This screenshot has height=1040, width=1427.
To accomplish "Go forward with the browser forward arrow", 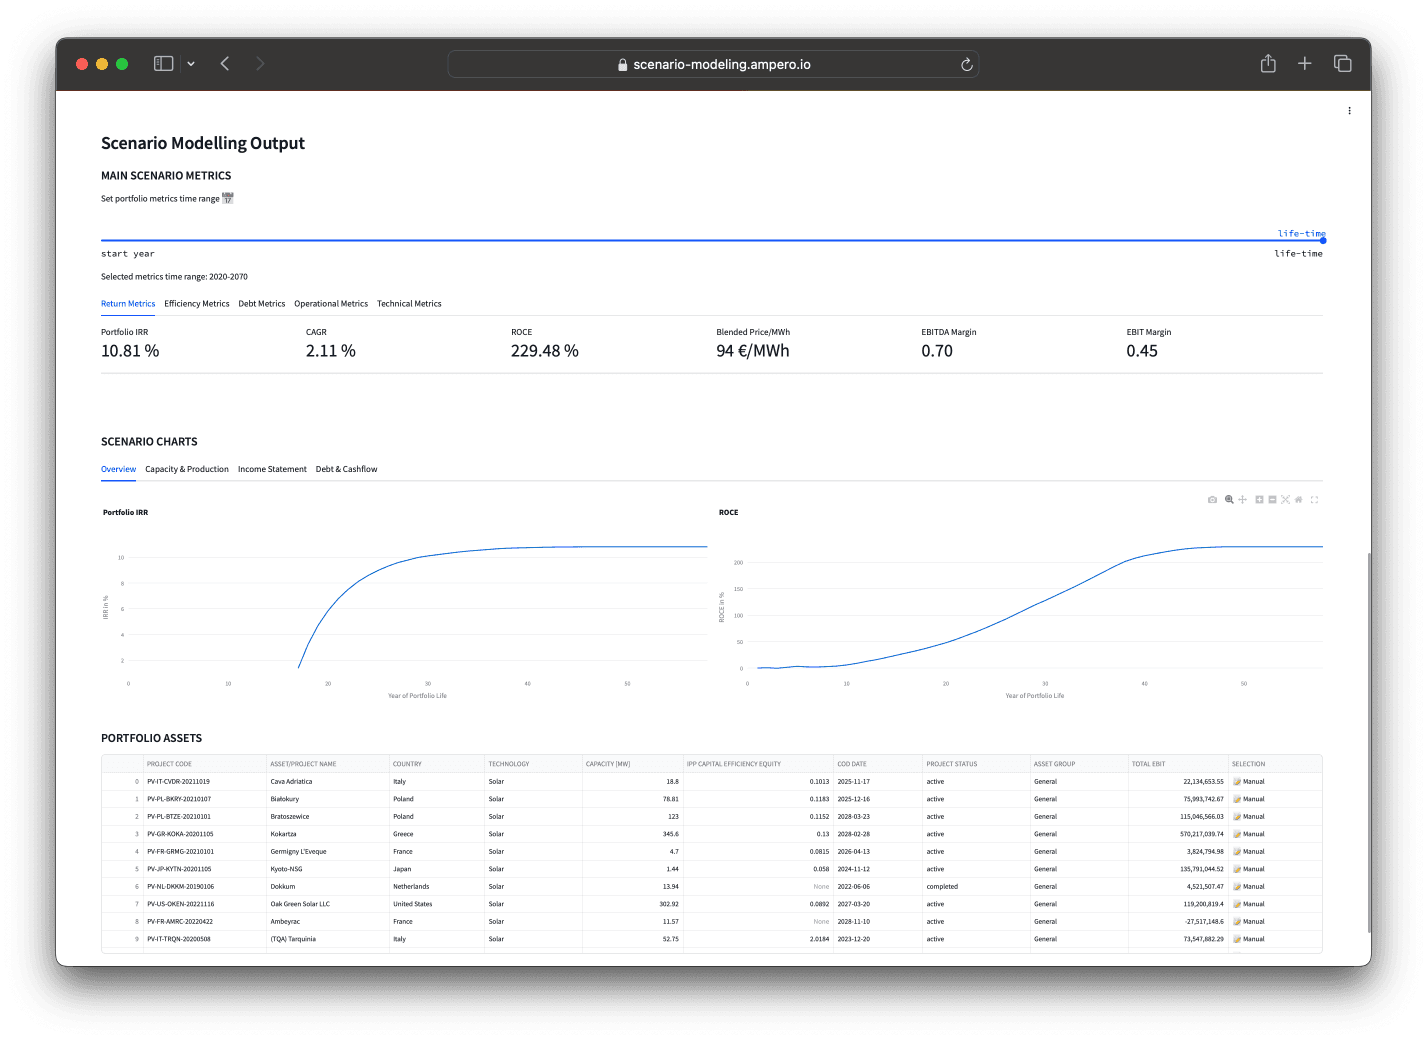I will 260,64.
